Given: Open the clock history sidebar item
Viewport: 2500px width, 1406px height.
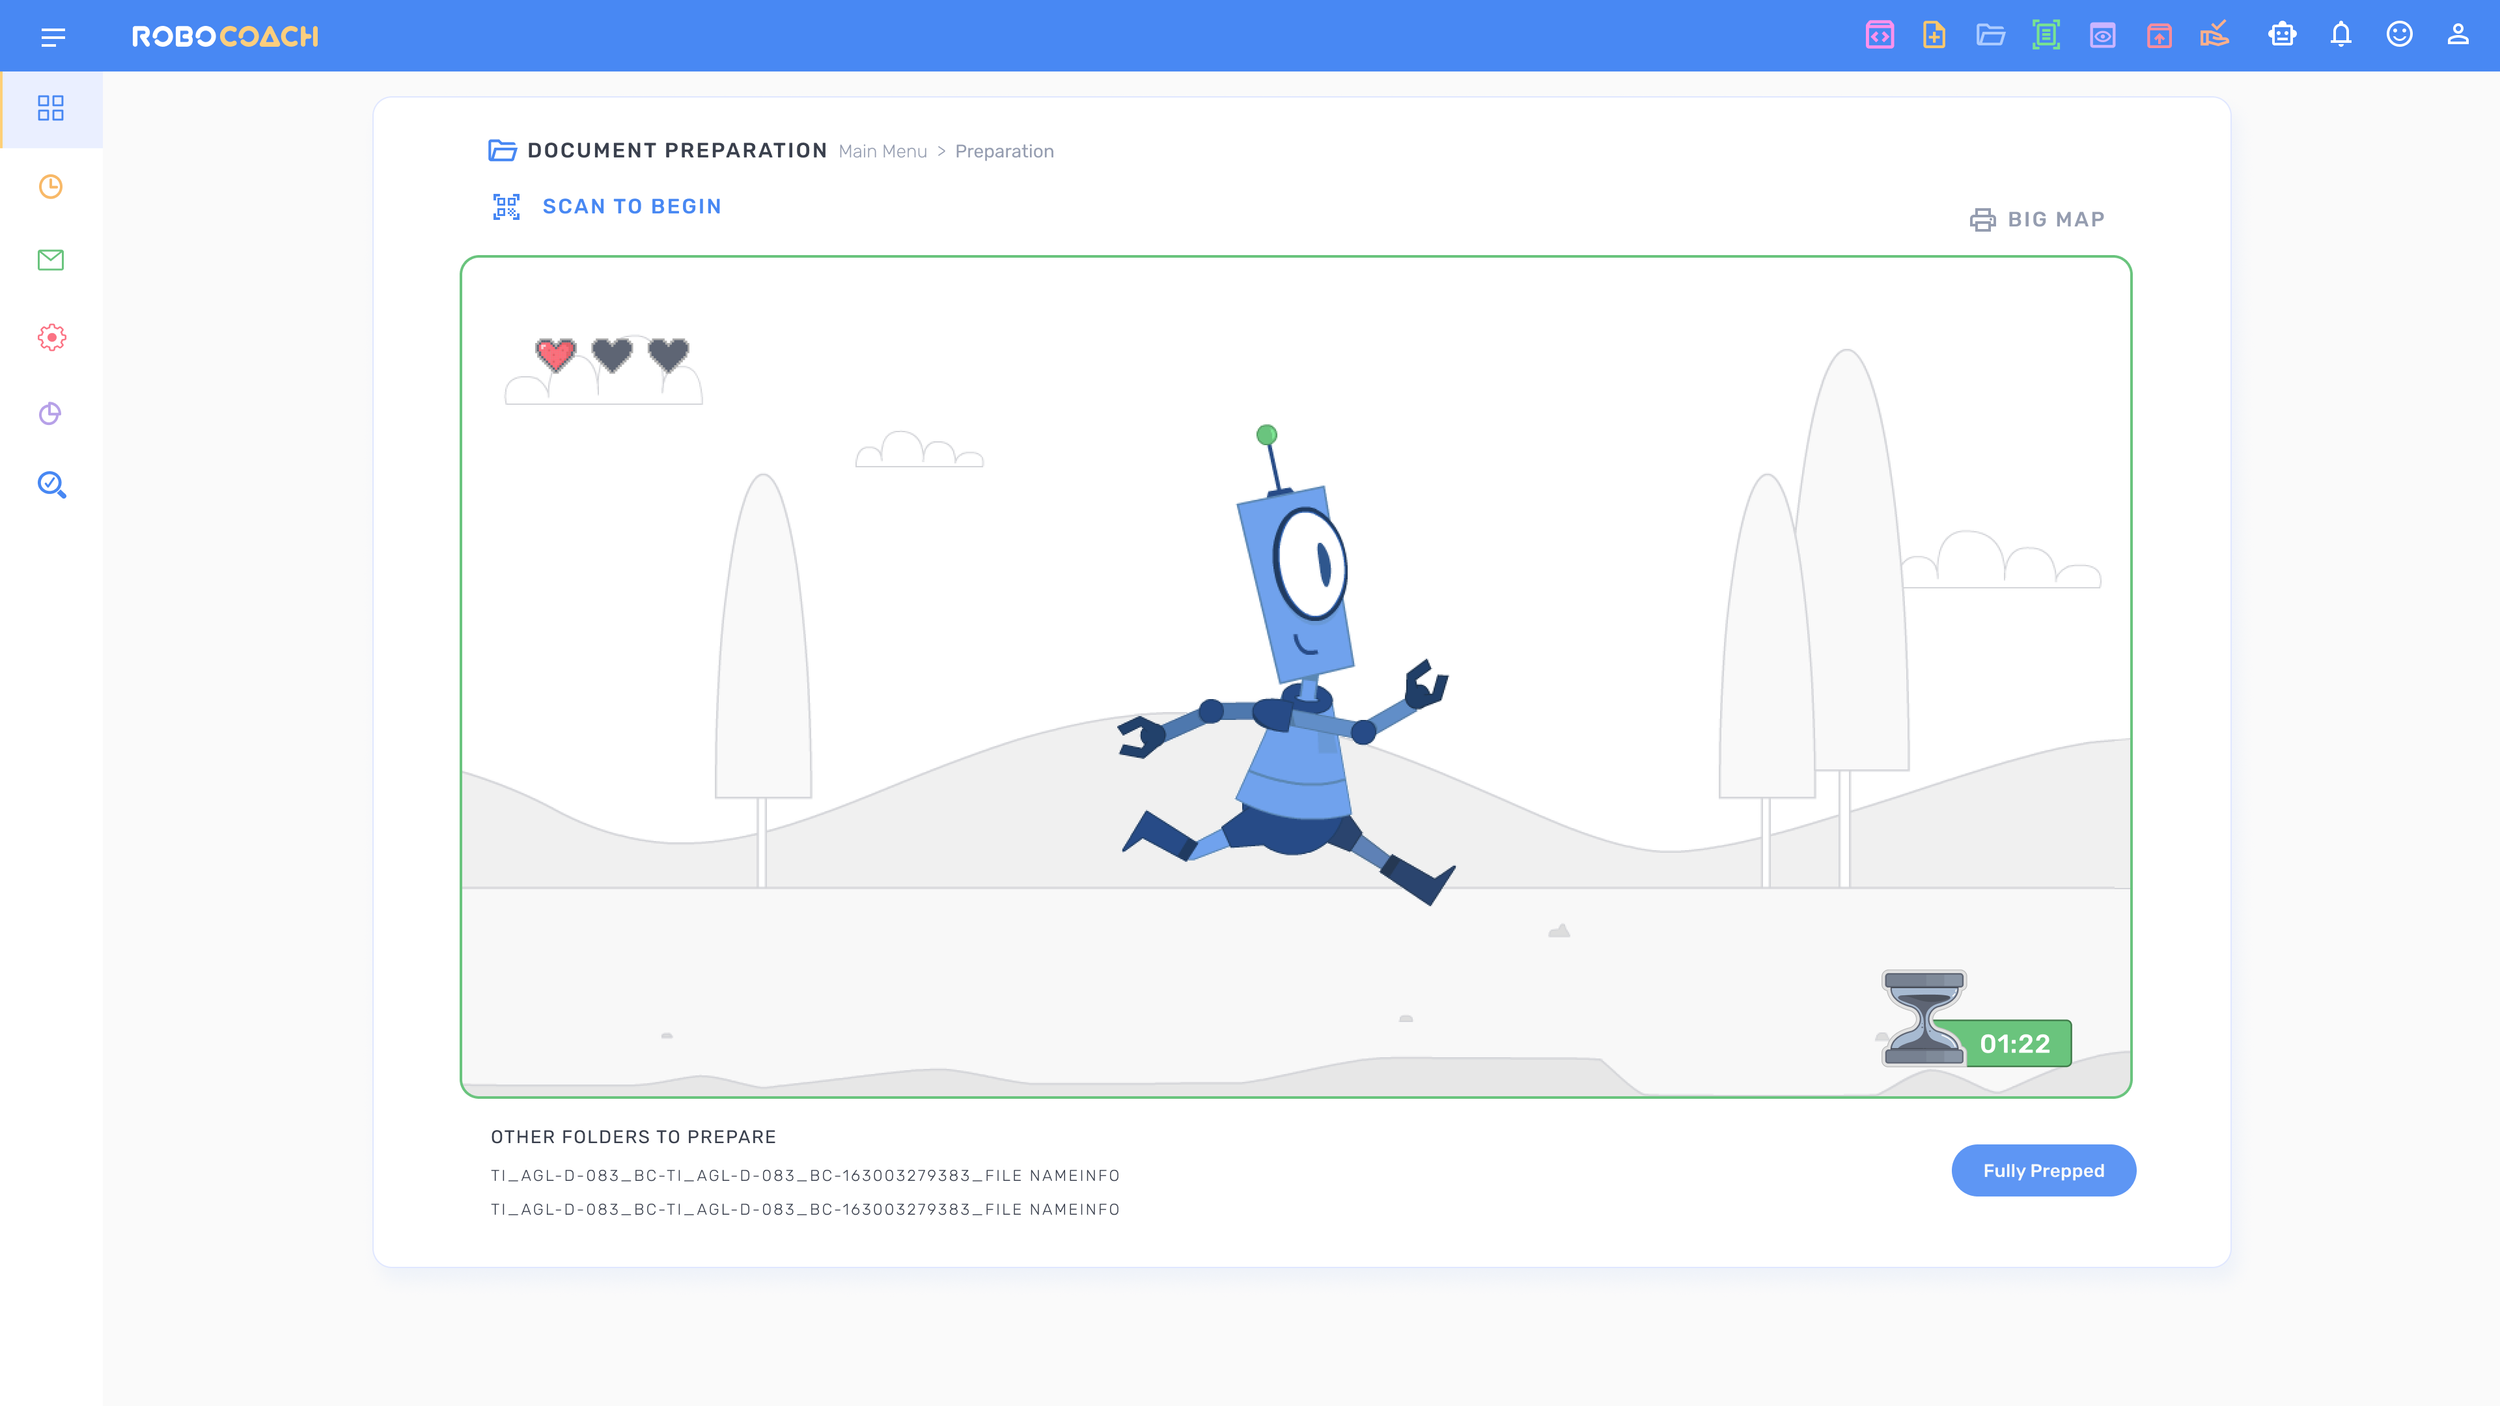Looking at the screenshot, I should (x=51, y=187).
